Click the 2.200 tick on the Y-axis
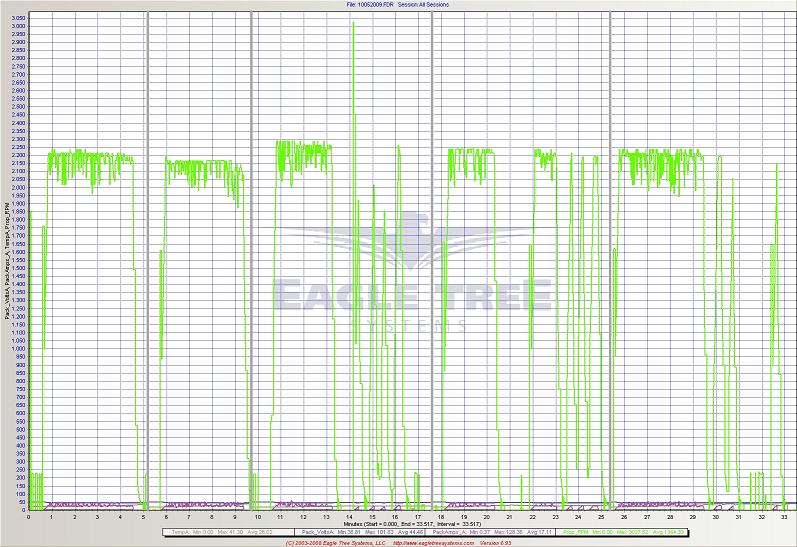The height and width of the screenshot is (547, 797). 19,155
